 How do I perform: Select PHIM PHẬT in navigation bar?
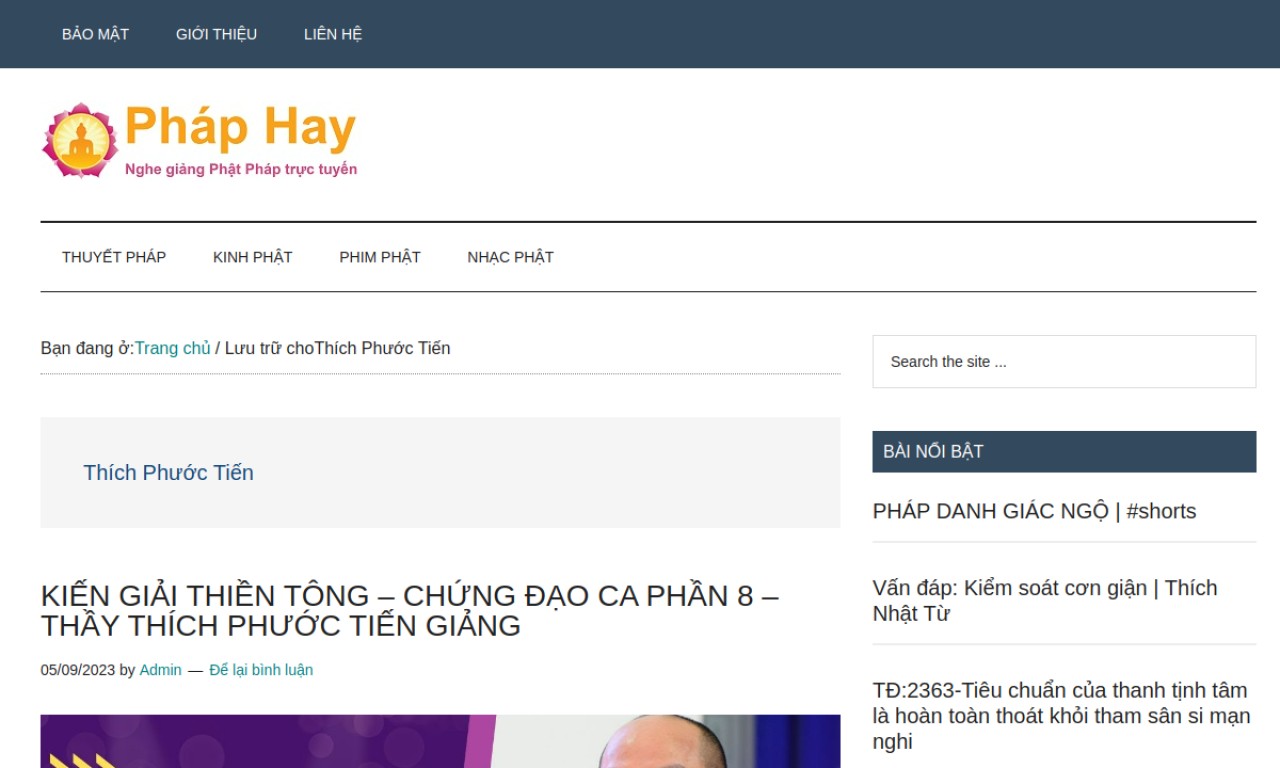pyautogui.click(x=380, y=257)
